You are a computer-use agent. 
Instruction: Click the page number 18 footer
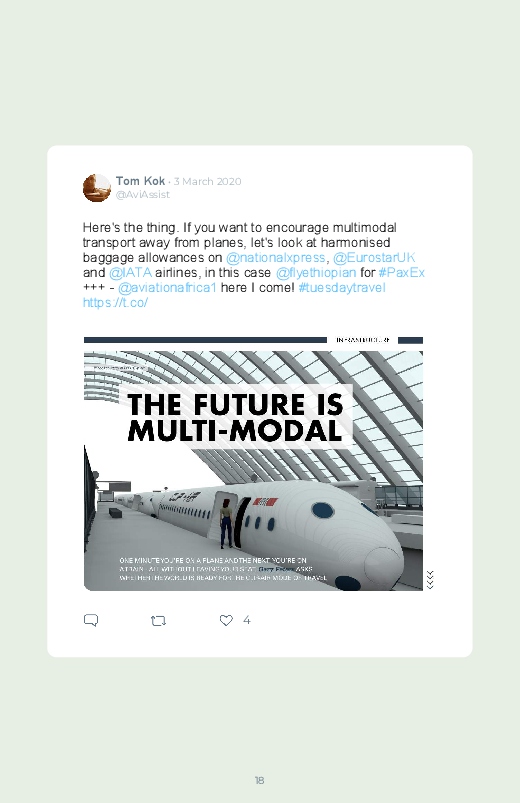(x=259, y=780)
